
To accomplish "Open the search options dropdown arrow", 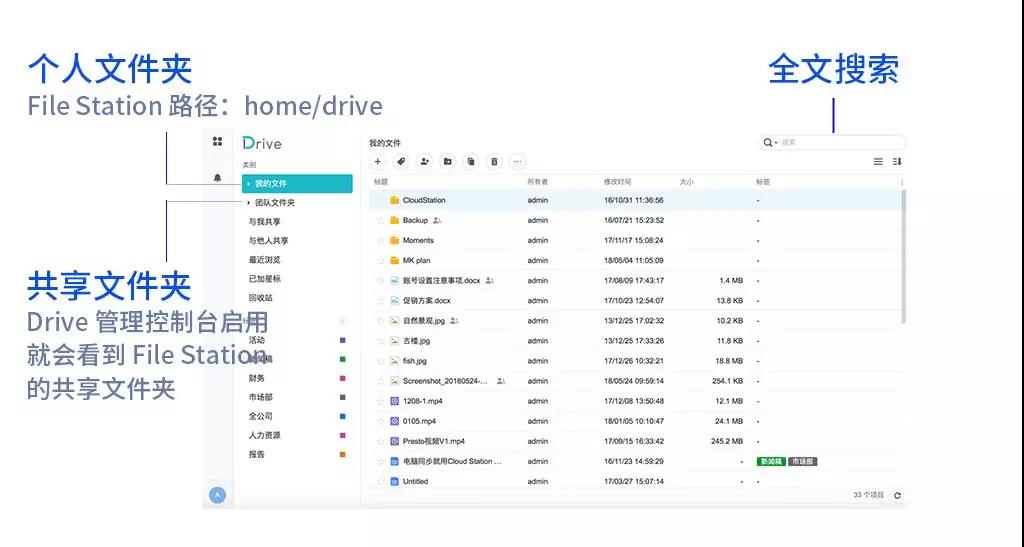I will pyautogui.click(x=776, y=142).
